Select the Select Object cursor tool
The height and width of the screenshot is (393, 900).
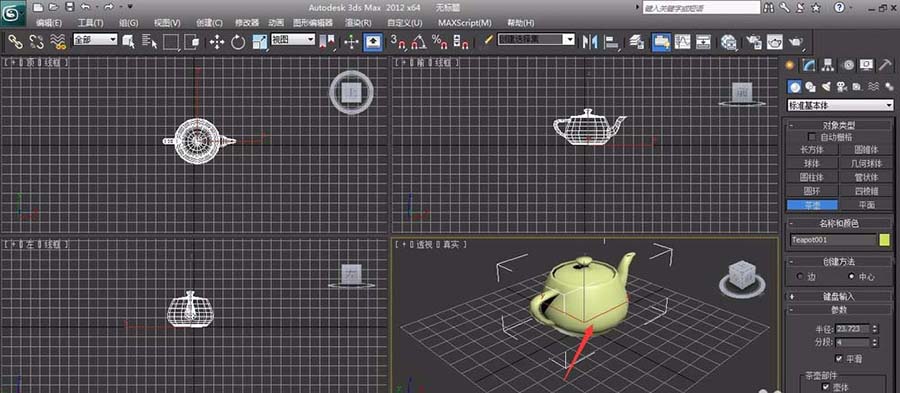click(x=129, y=41)
